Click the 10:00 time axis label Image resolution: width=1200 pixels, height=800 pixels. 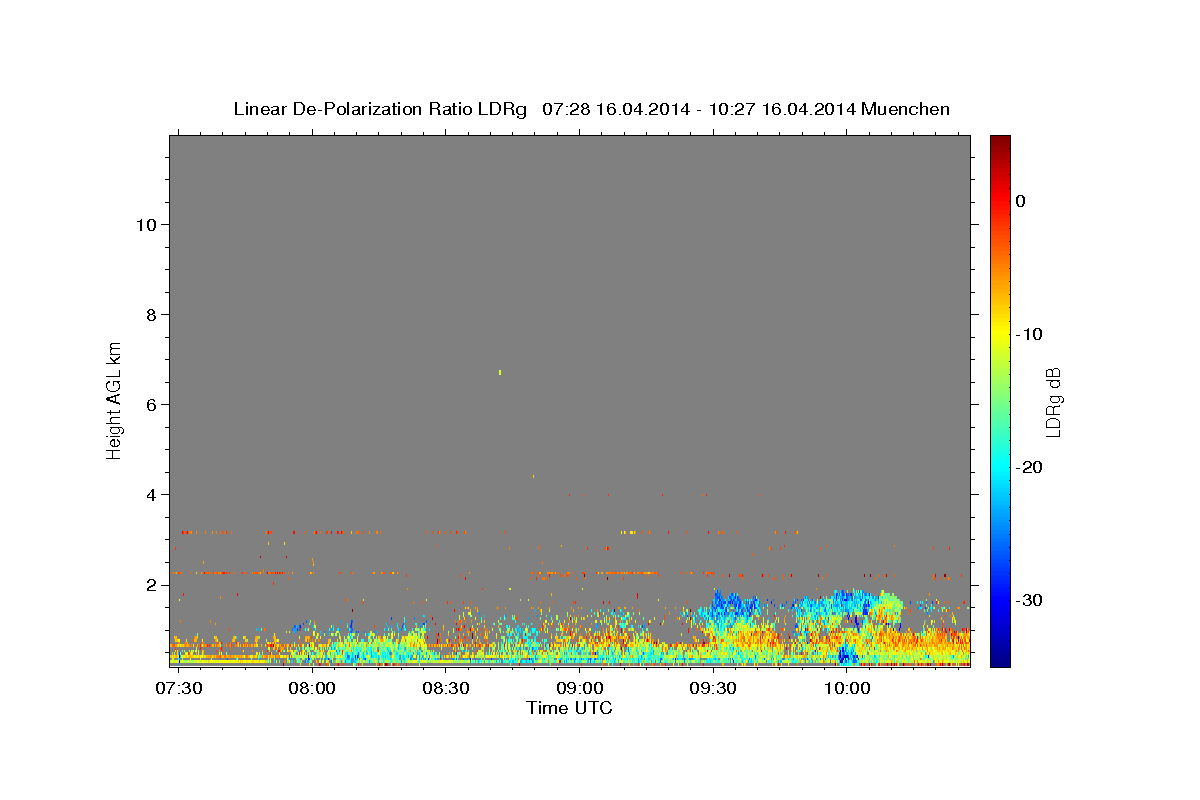[847, 690]
